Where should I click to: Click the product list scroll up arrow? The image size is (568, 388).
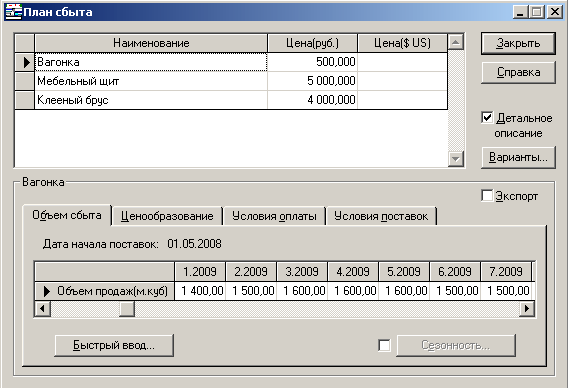[456, 42]
